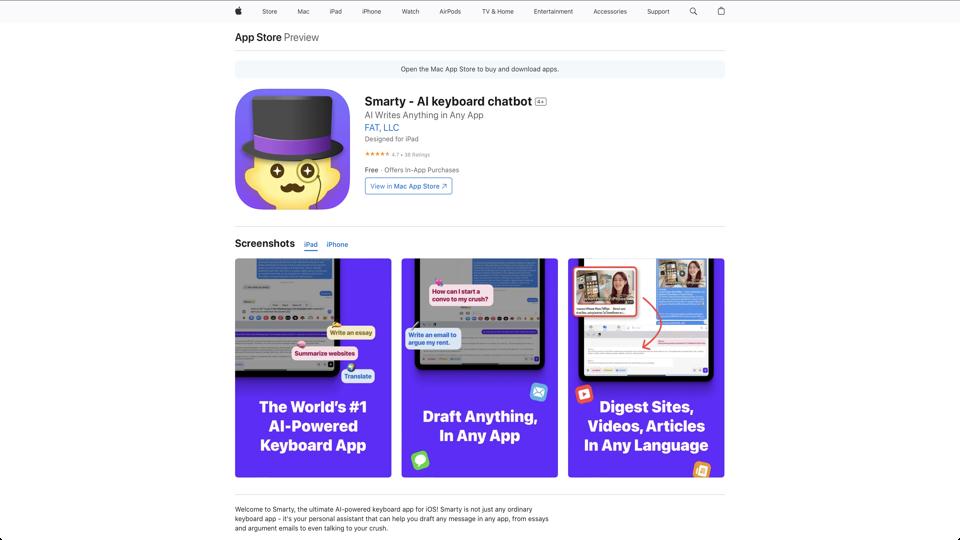Open the Watch navigation item
Viewport: 960px width, 540px height.
click(x=410, y=12)
